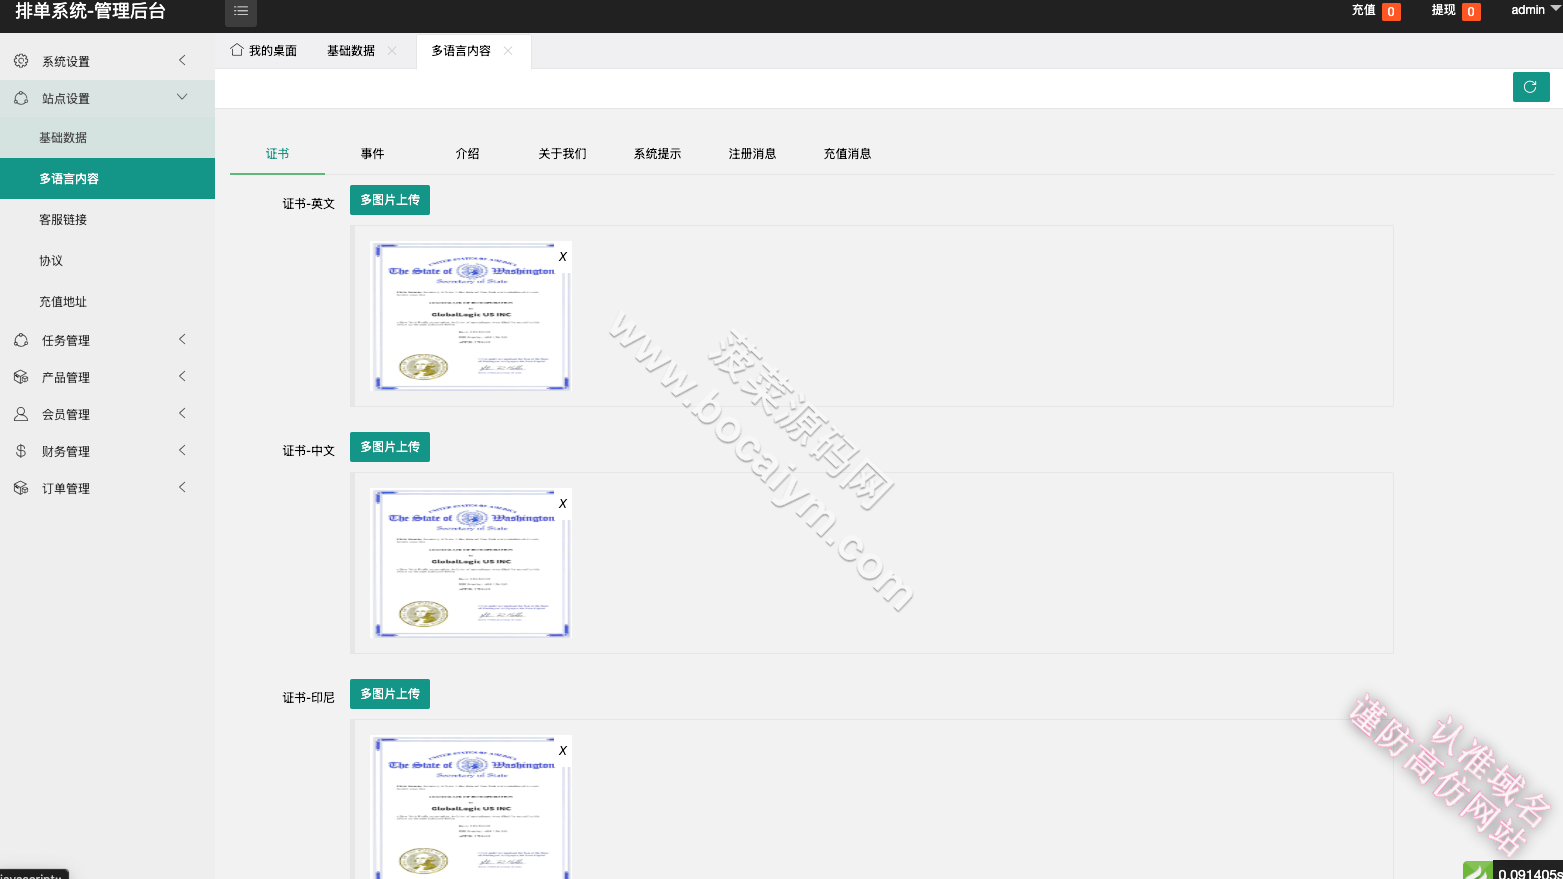Remove the 证书-中文 certificate image
The image size is (1563, 879).
point(563,504)
